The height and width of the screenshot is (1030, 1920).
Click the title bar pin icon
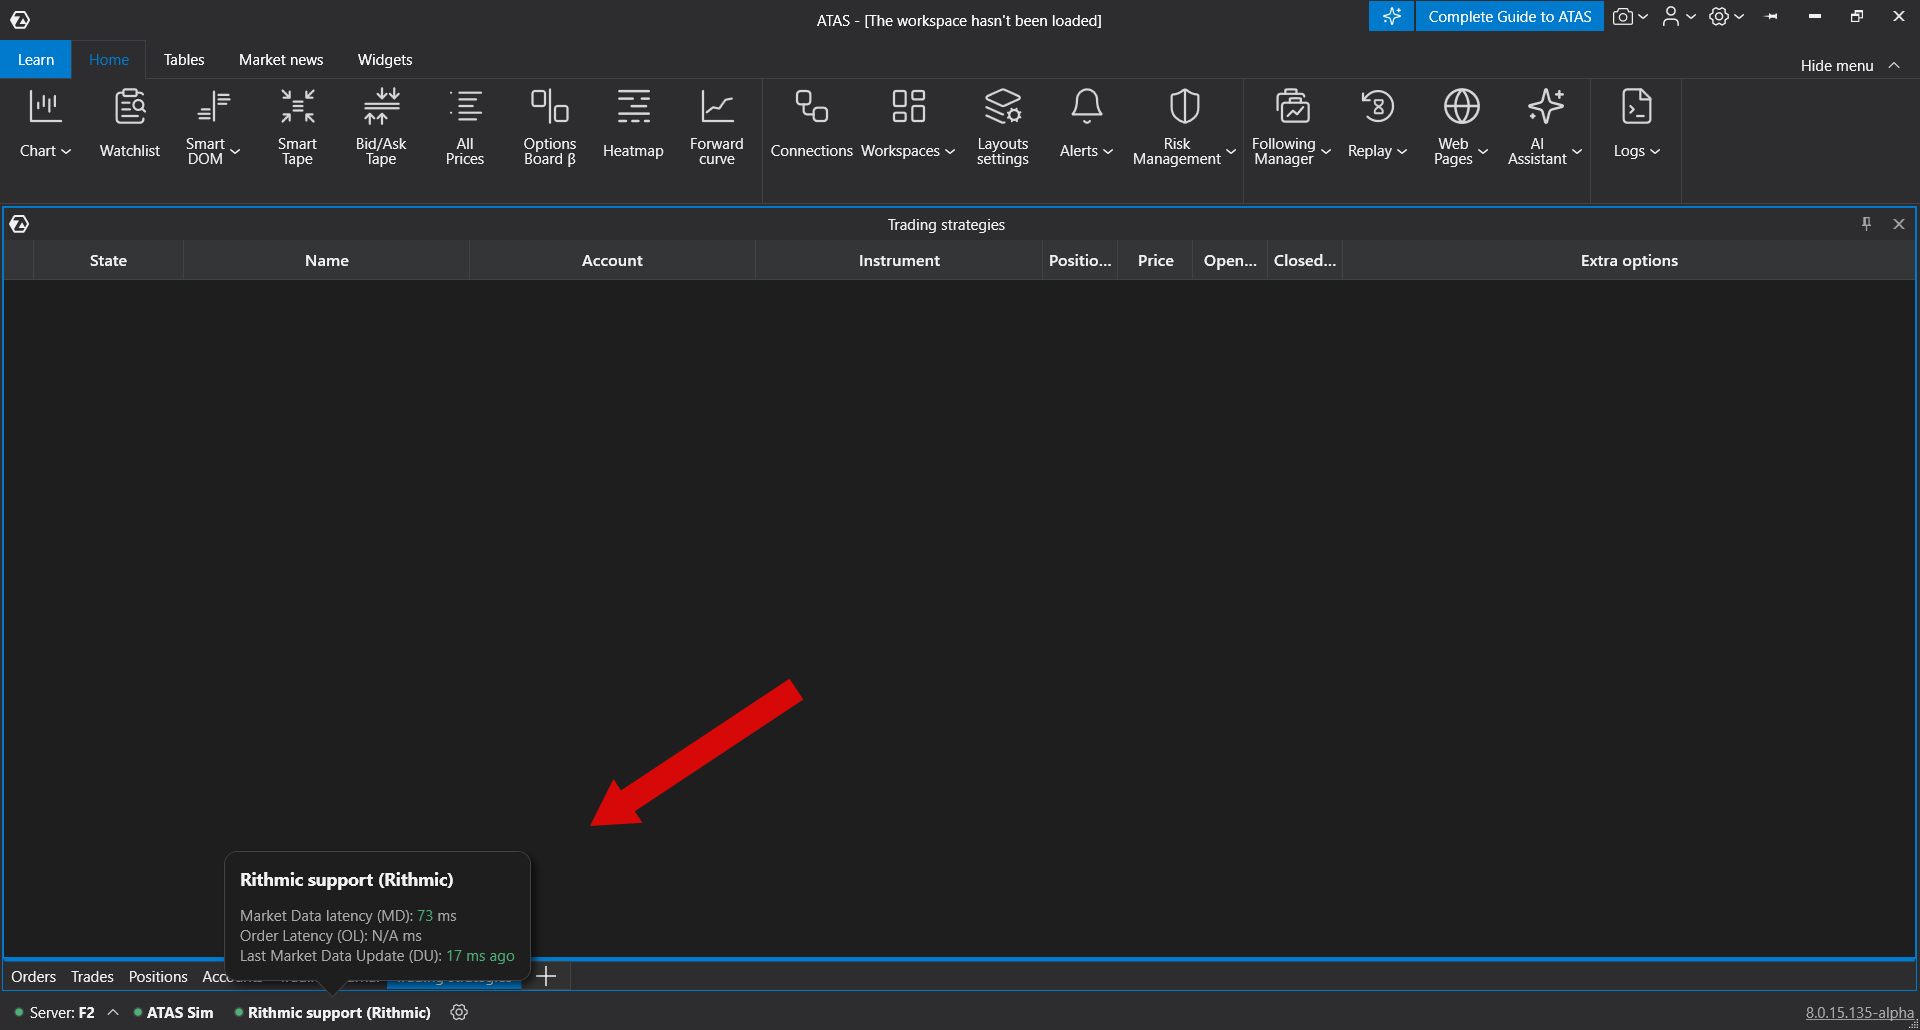[1772, 17]
